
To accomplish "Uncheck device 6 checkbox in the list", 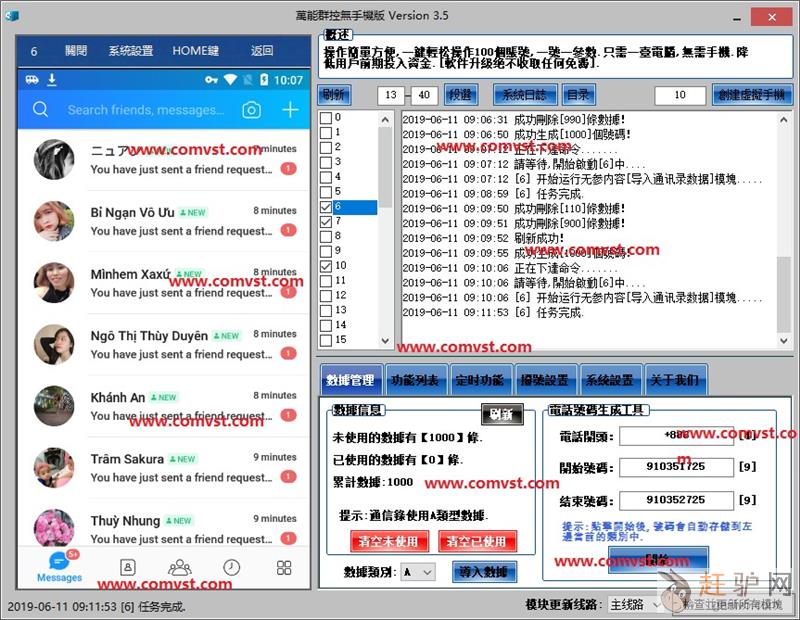I will tap(326, 207).
